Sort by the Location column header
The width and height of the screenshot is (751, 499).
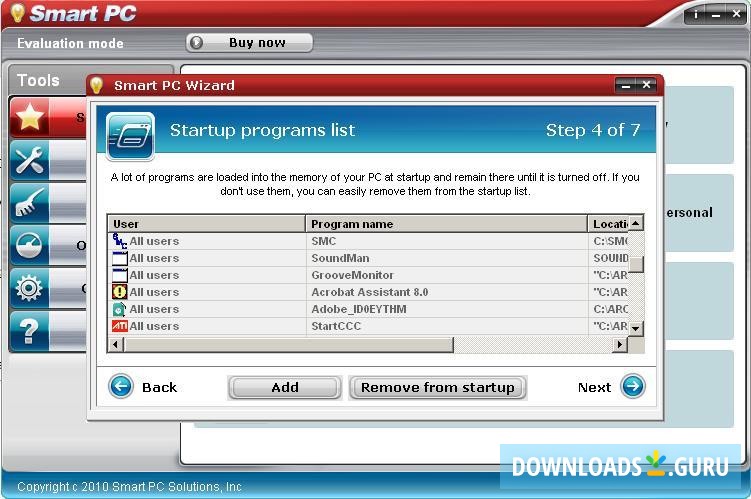[x=608, y=224]
